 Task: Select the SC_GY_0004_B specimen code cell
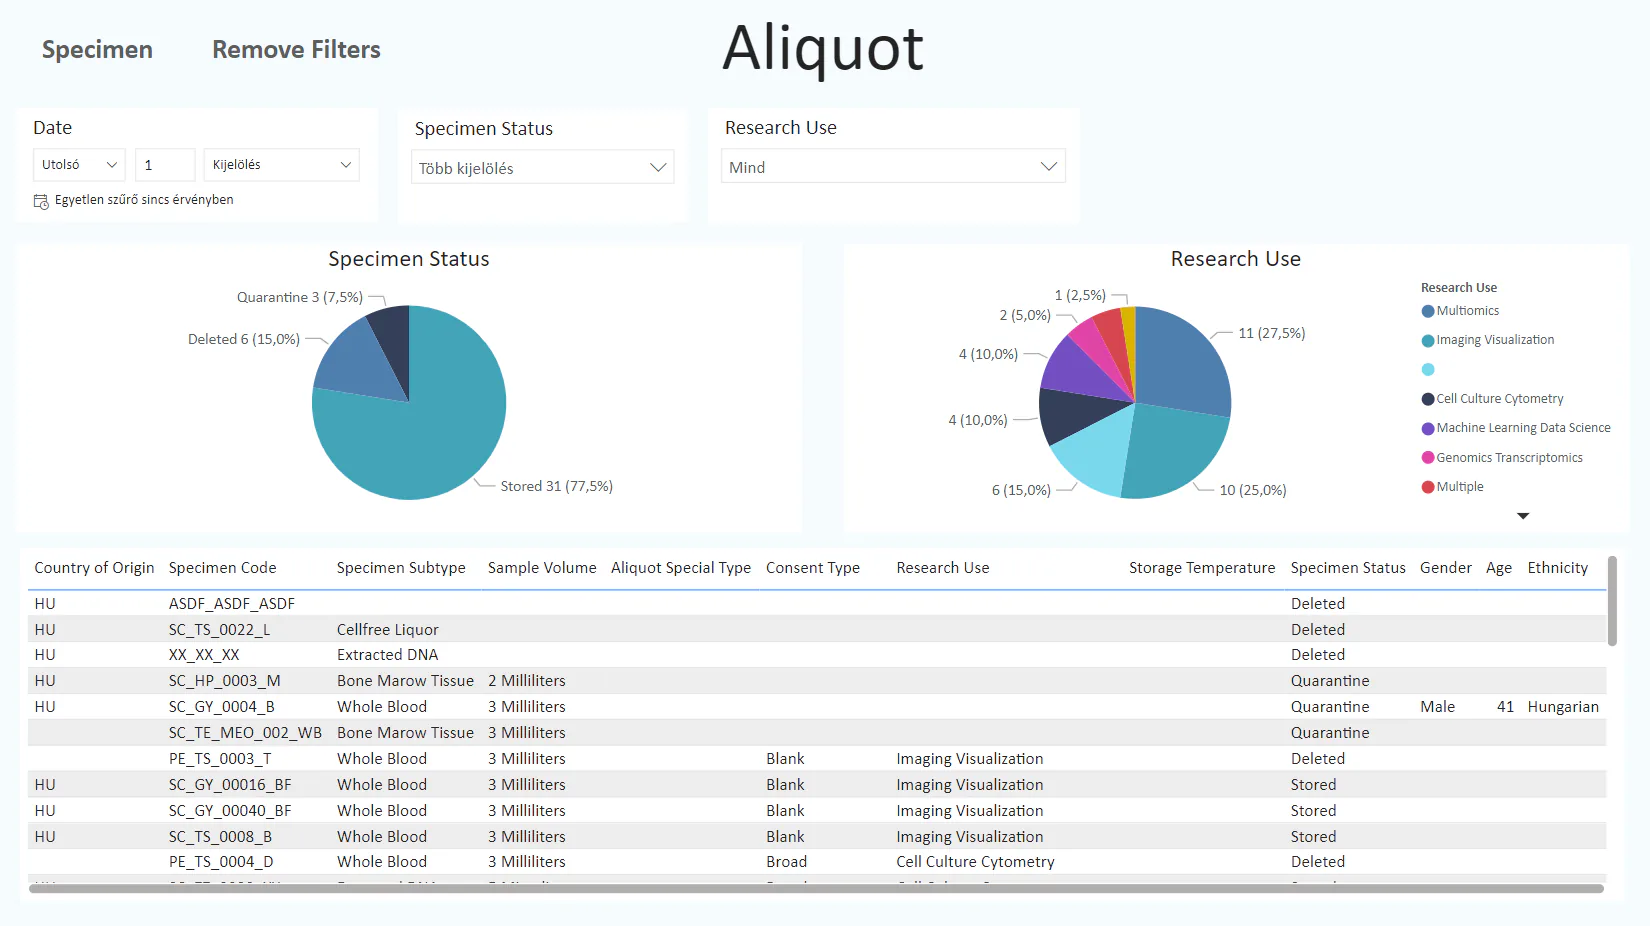(222, 707)
